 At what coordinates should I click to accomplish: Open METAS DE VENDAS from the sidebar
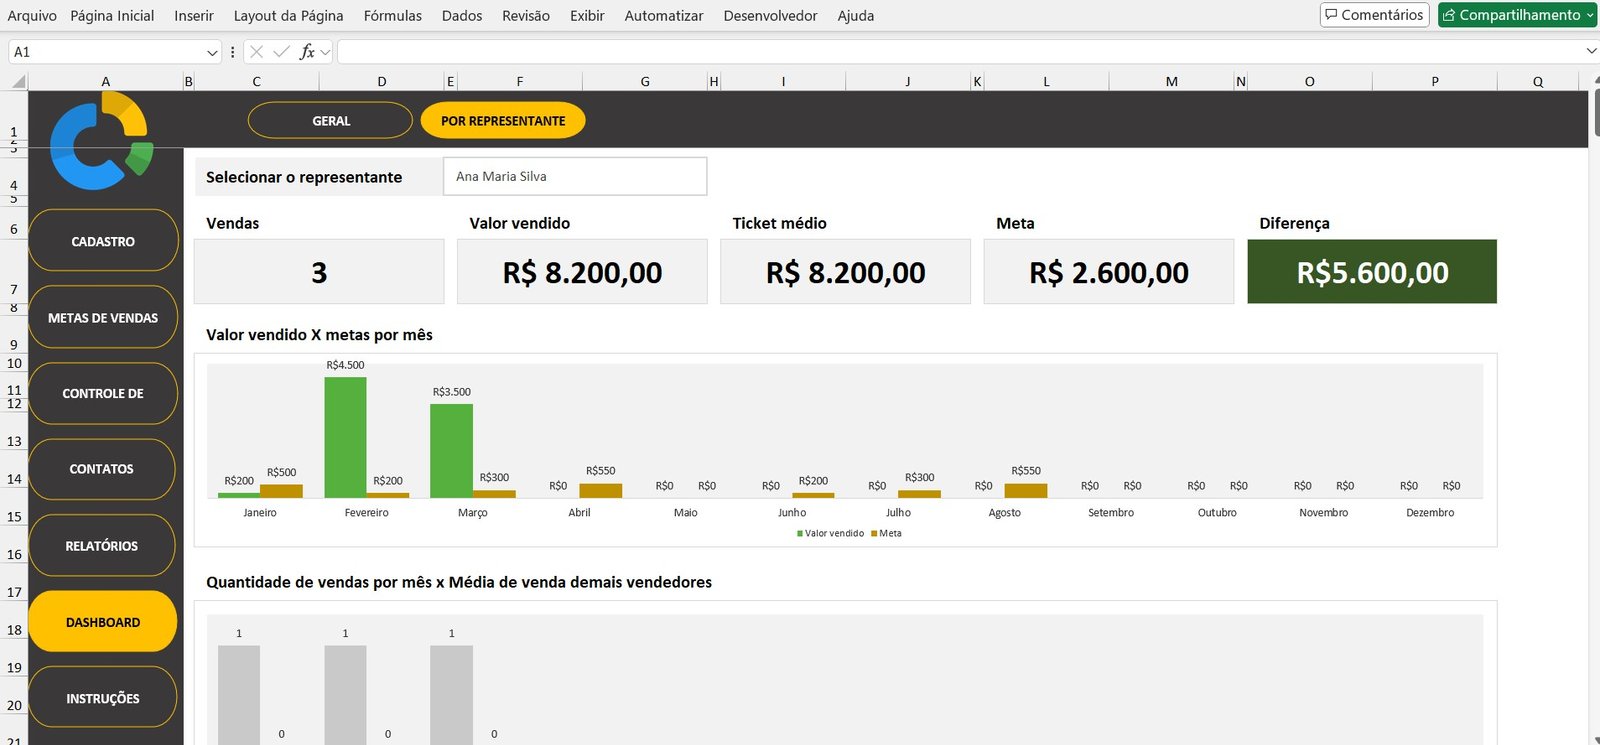[x=103, y=318]
